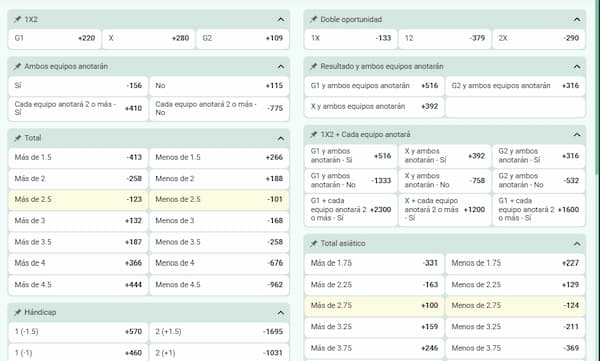Pin the Total market
The width and height of the screenshot is (600, 361).
point(17,138)
